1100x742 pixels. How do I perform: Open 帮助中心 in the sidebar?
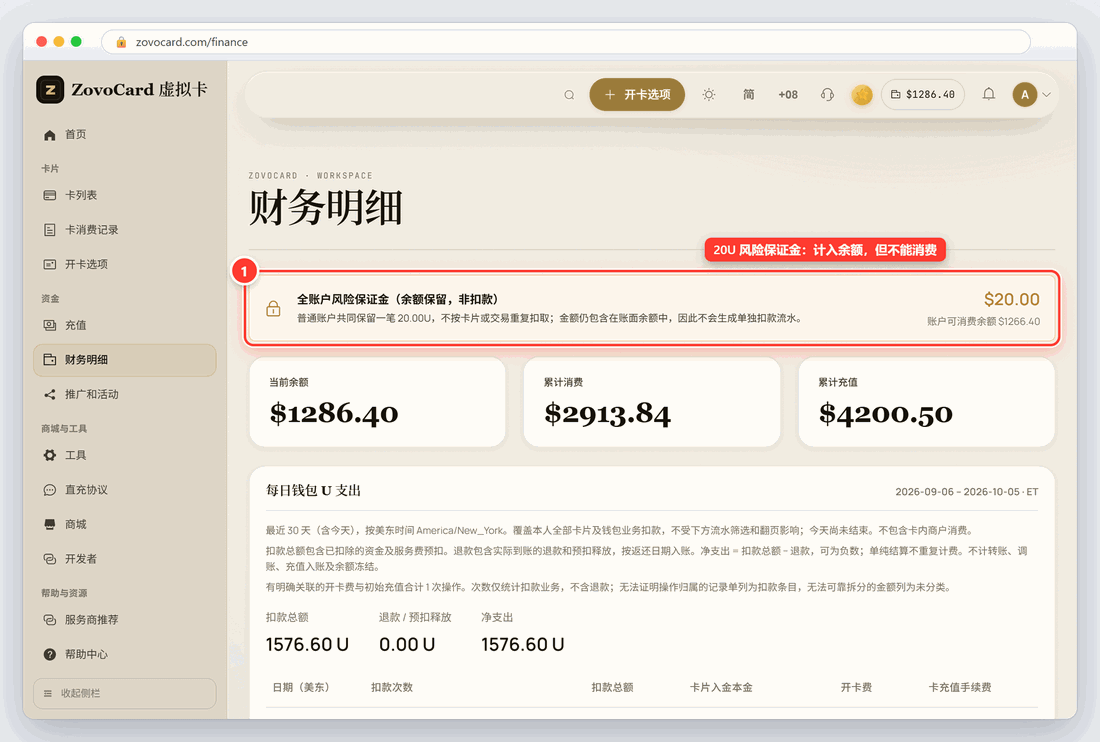[125, 654]
